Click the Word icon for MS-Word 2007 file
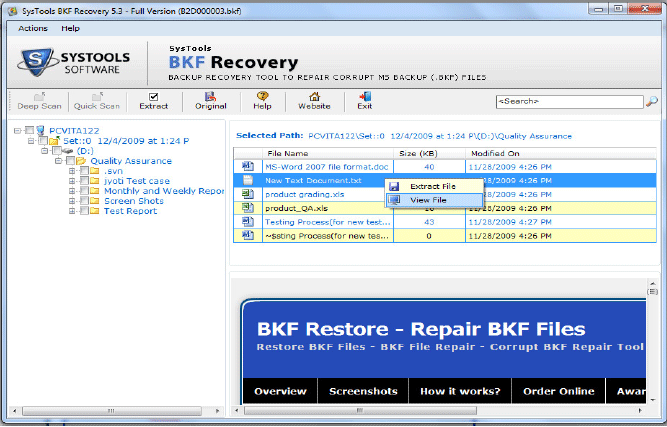This screenshot has width=667, height=427. [248, 166]
